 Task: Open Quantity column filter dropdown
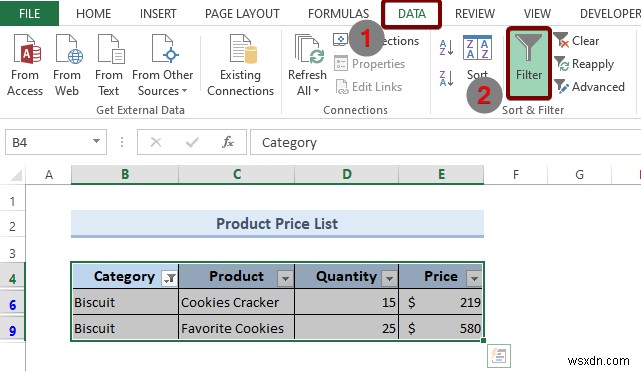pos(389,279)
